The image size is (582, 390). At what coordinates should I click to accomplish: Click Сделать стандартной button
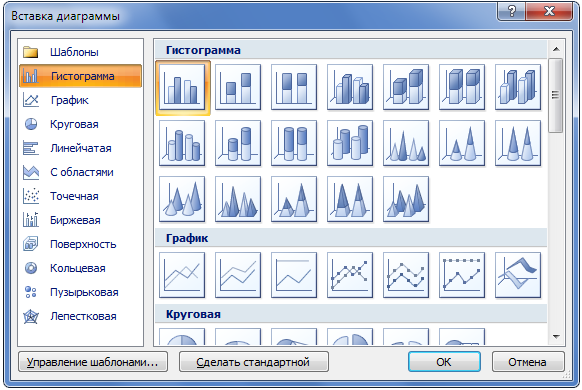point(254,362)
